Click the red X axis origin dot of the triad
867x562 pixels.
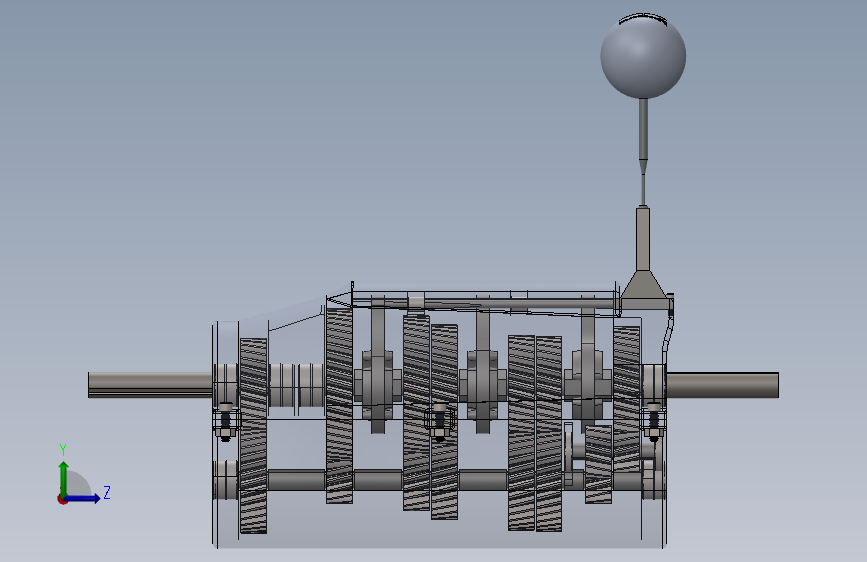(x=62, y=499)
